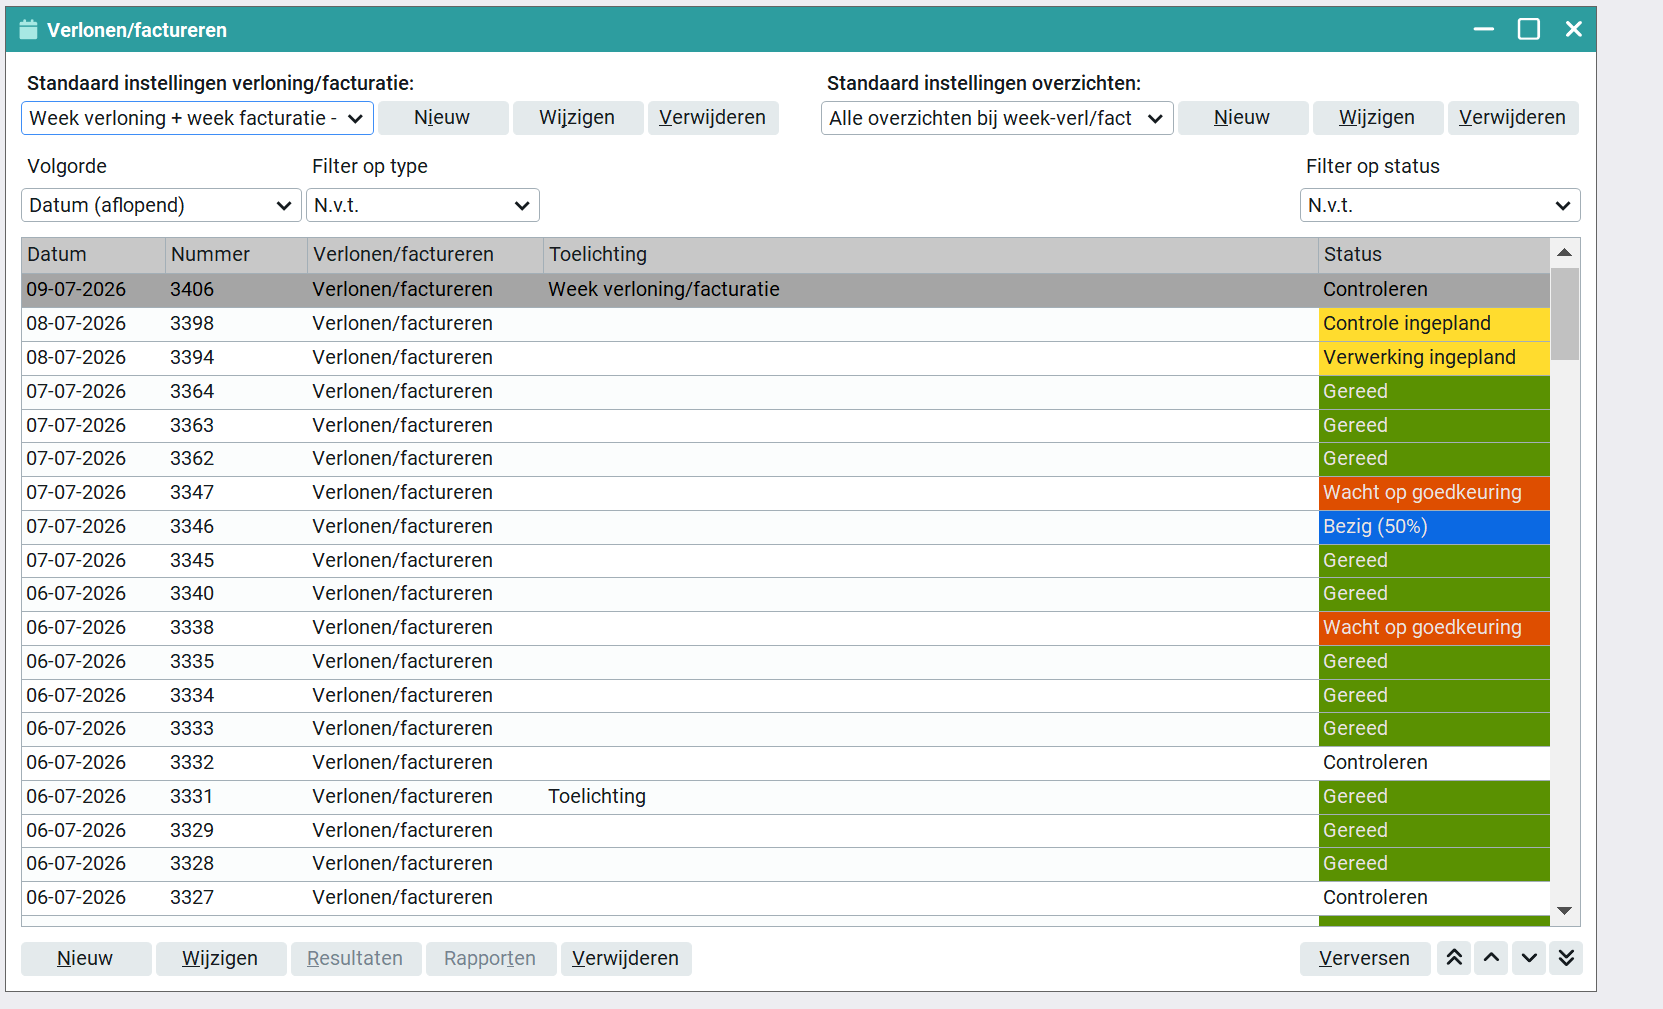Image resolution: width=1663 pixels, height=1009 pixels.
Task: Click Wijzigen next to overzichten settings
Action: (x=1377, y=118)
